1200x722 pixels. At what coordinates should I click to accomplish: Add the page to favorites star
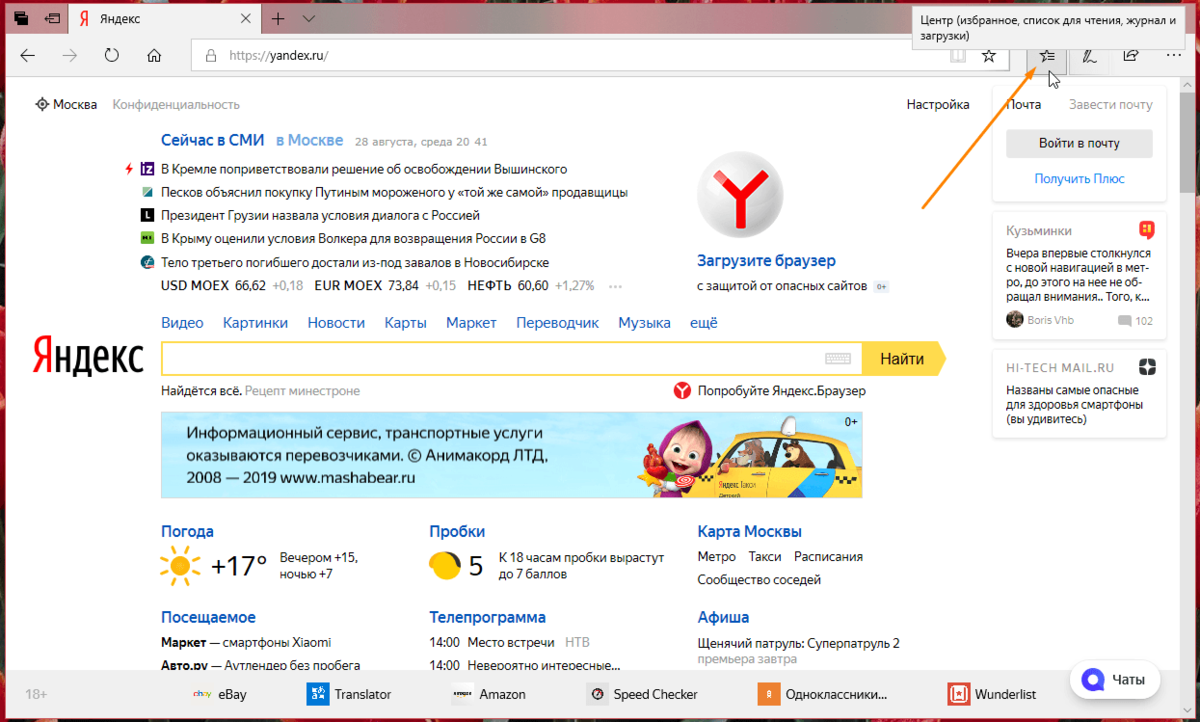coord(988,57)
